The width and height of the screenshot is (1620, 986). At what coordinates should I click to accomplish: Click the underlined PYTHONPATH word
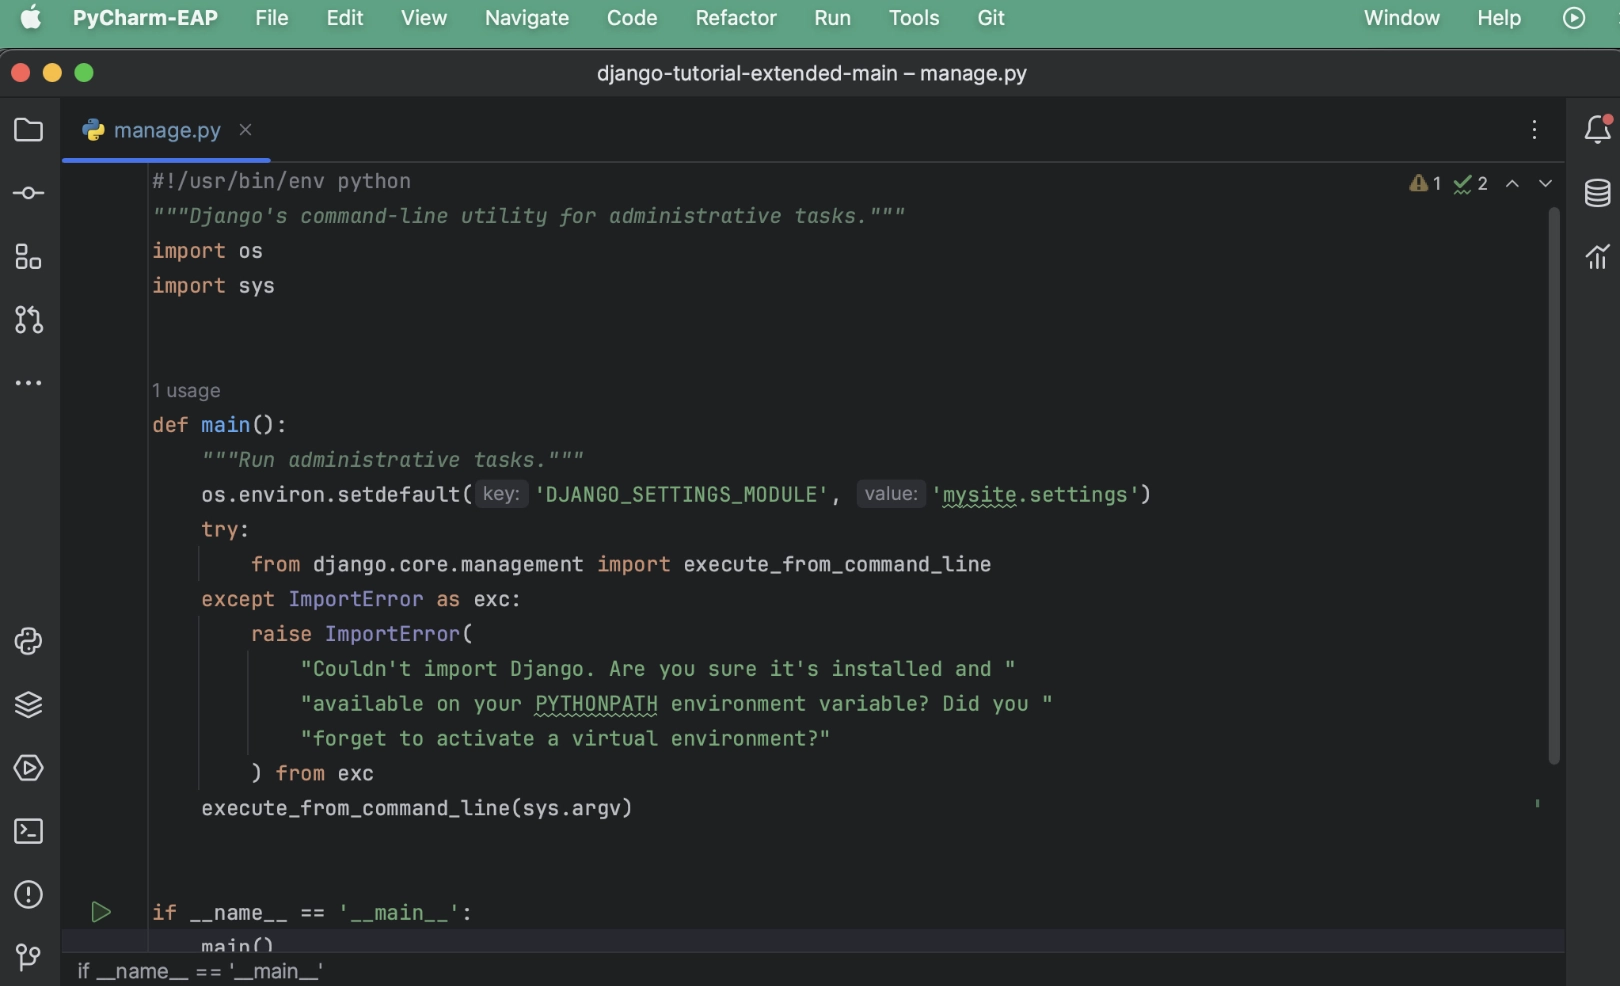click(596, 704)
